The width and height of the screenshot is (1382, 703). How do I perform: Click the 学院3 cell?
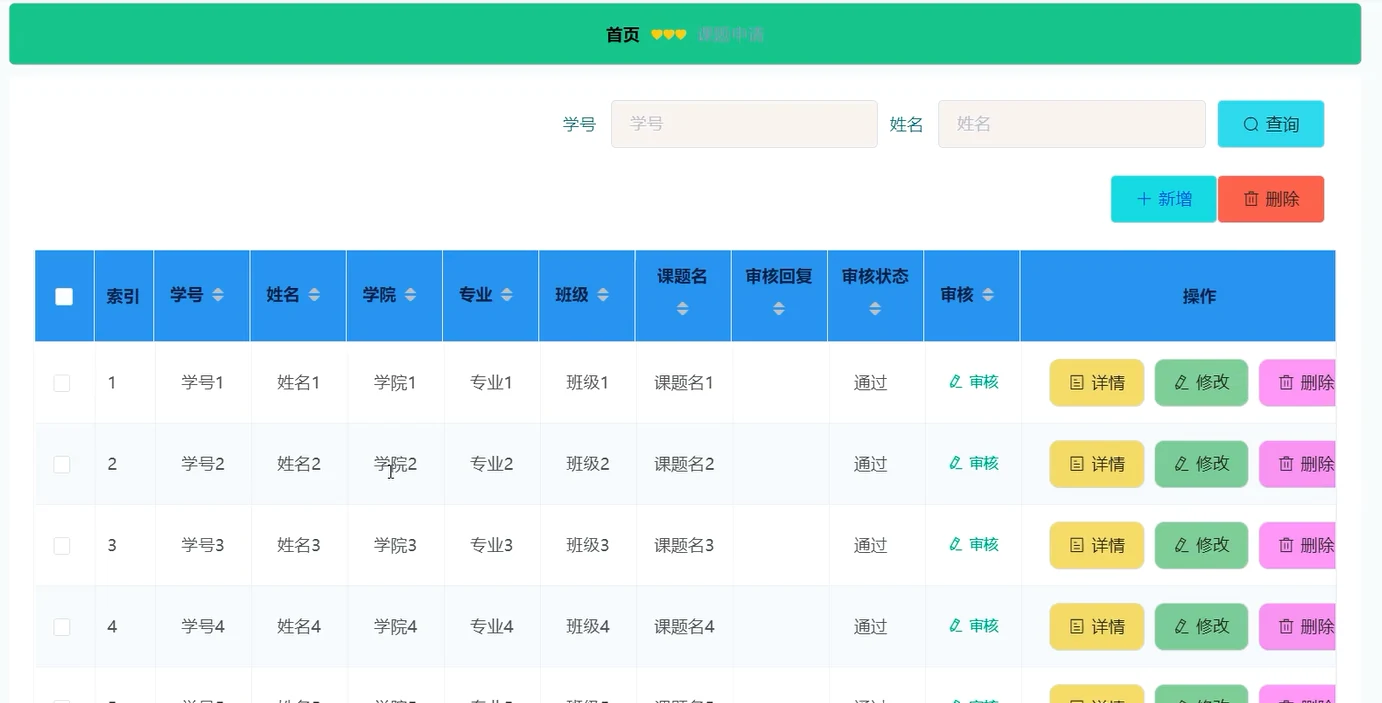(395, 545)
